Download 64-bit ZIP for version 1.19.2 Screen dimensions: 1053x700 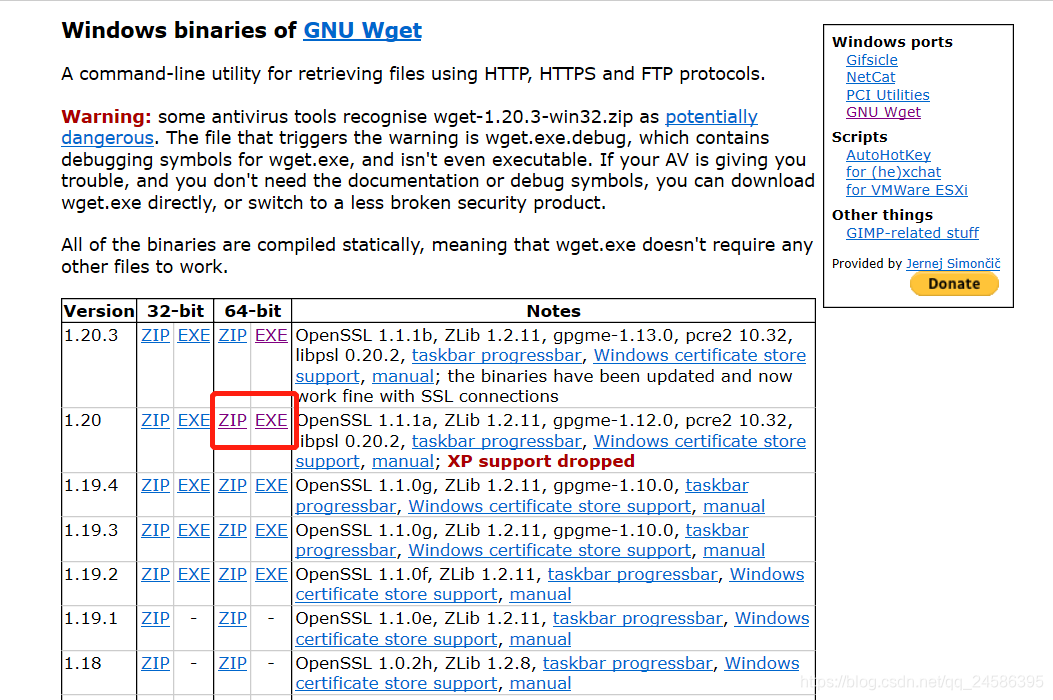click(x=232, y=575)
